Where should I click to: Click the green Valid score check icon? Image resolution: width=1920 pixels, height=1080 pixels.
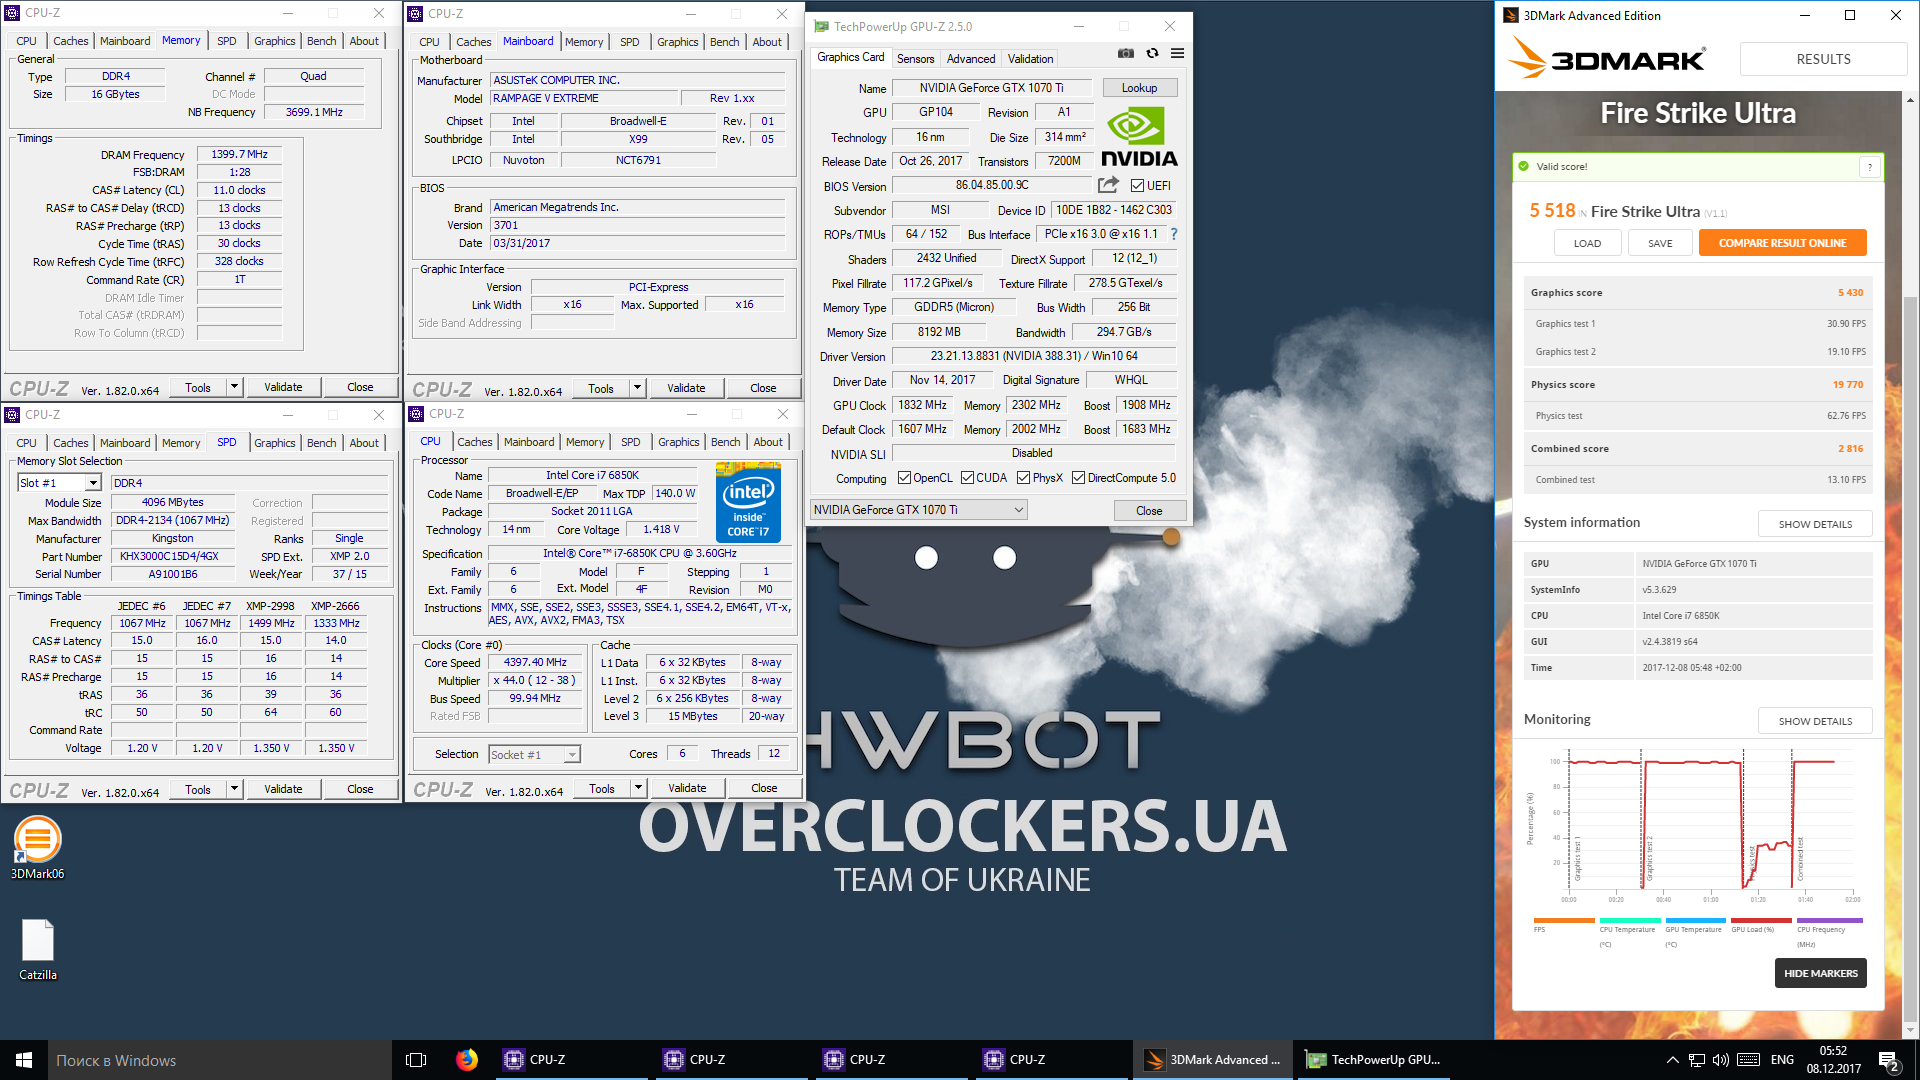(x=1524, y=166)
